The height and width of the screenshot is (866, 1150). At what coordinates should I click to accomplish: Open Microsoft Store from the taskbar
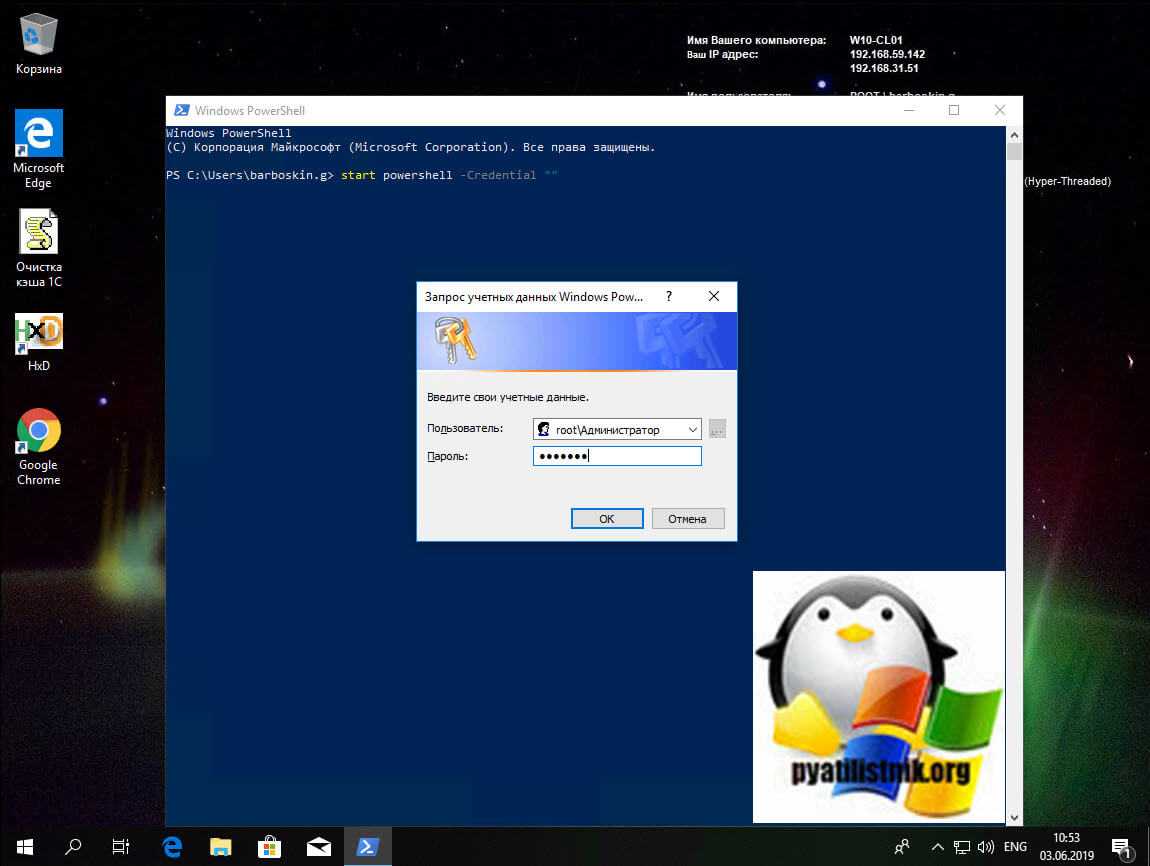pyautogui.click(x=270, y=846)
